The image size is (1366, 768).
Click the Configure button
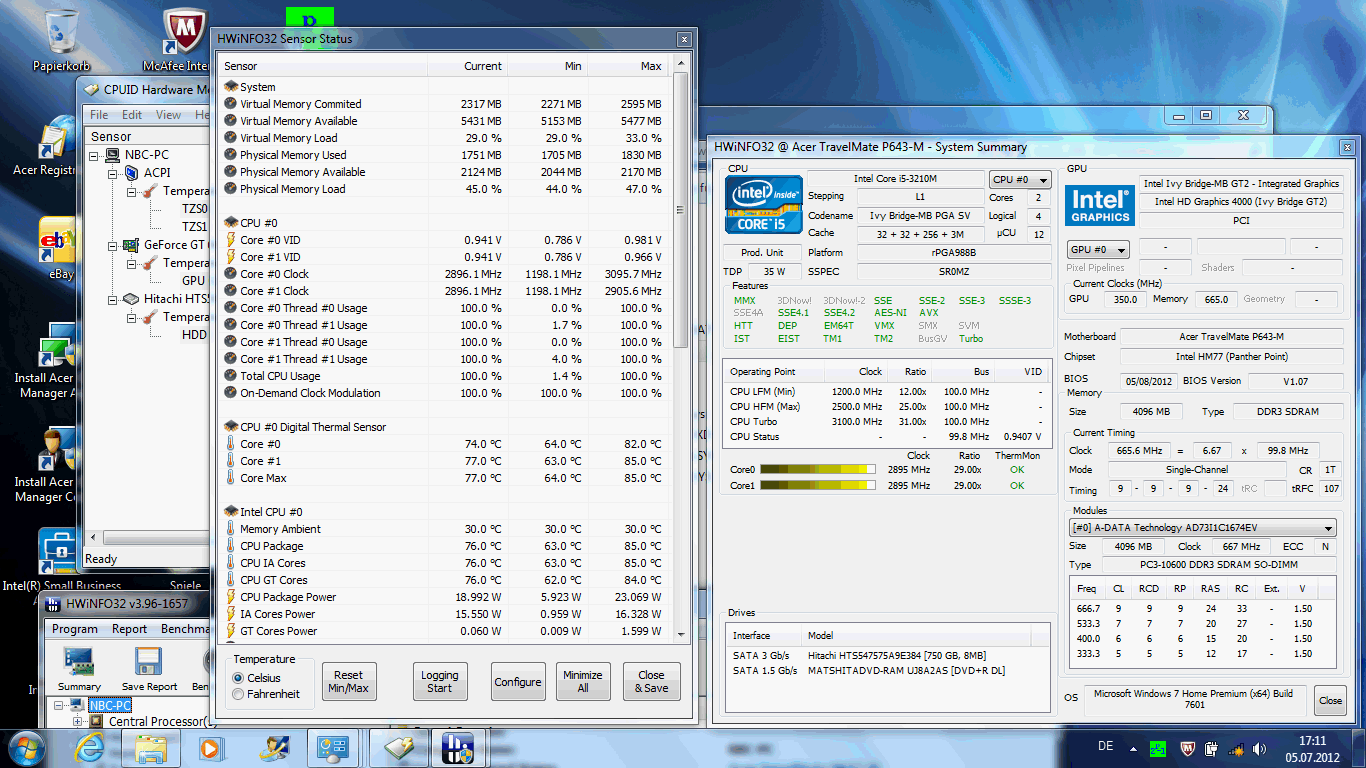(x=518, y=681)
